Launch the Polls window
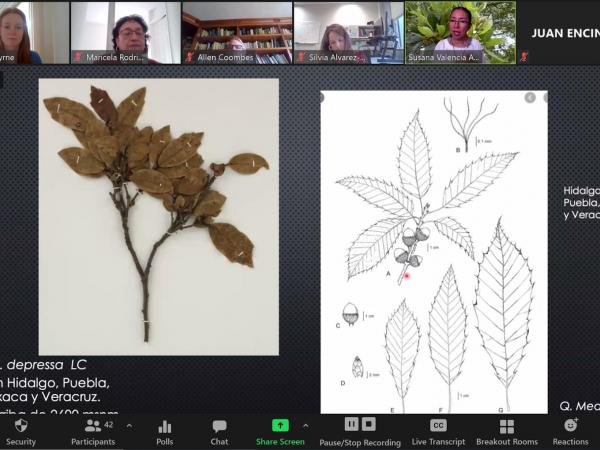This screenshot has width=600, height=450. click(x=164, y=430)
